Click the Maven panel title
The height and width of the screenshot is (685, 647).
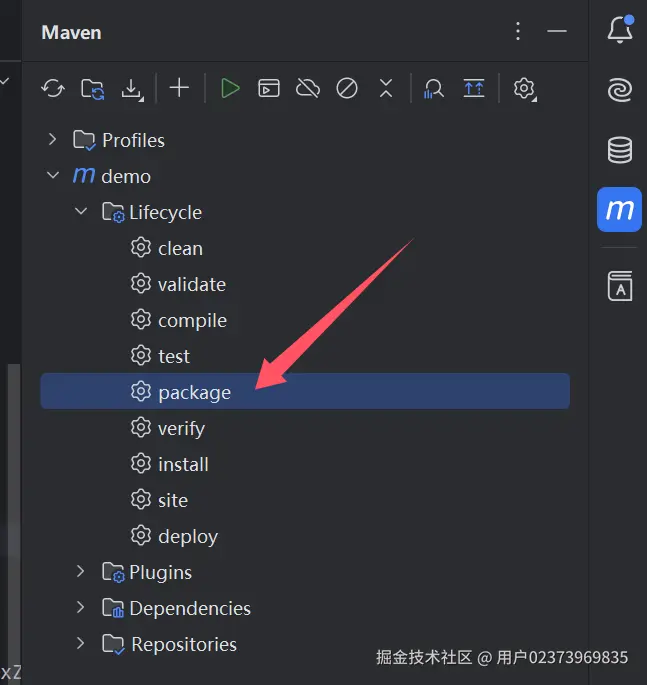click(71, 32)
